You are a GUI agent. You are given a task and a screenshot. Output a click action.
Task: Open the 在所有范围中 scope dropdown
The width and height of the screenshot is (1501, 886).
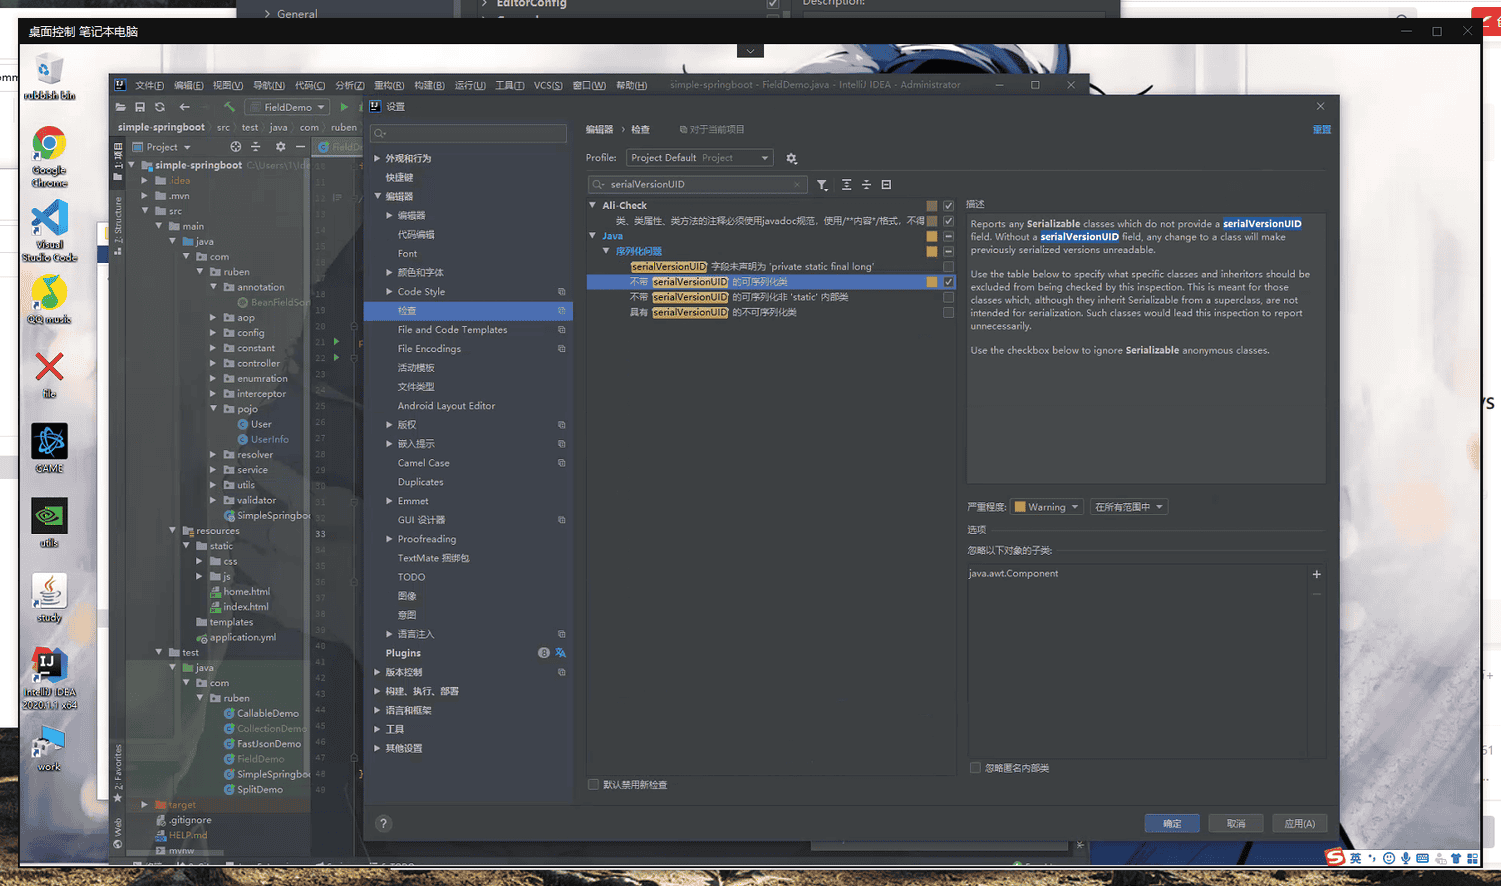(1128, 507)
